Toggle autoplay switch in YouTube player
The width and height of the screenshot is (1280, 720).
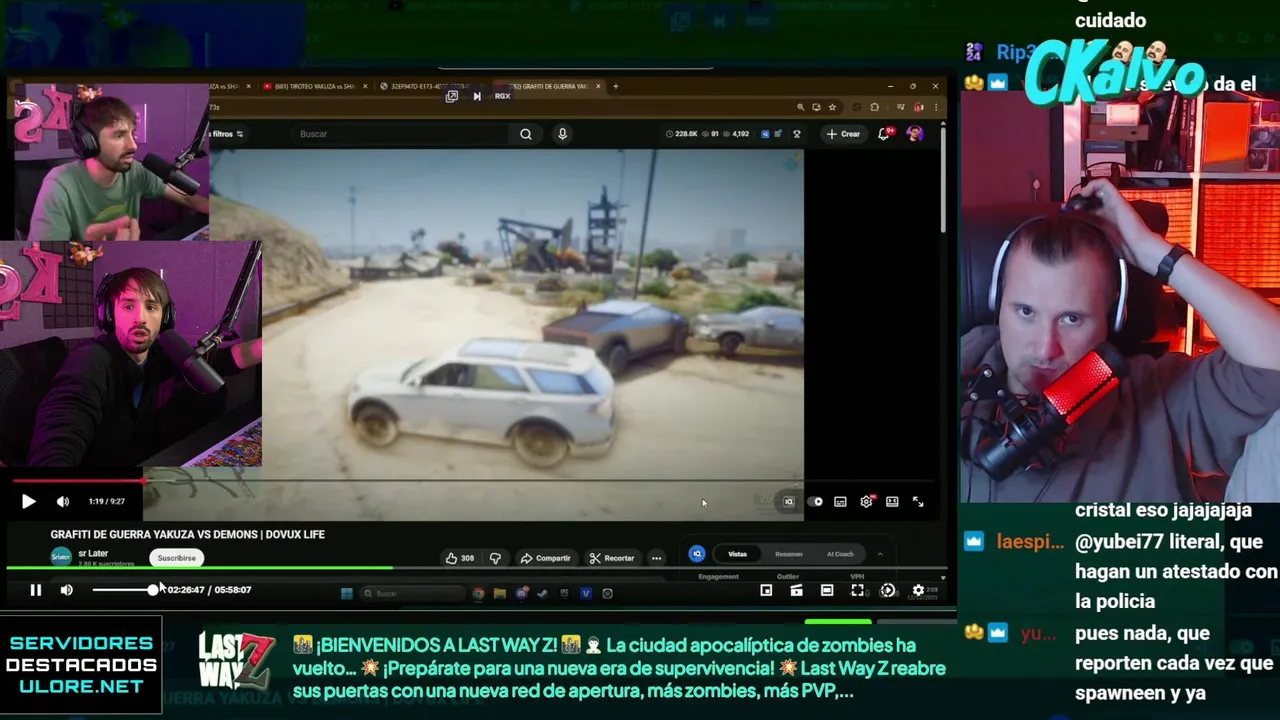click(817, 502)
